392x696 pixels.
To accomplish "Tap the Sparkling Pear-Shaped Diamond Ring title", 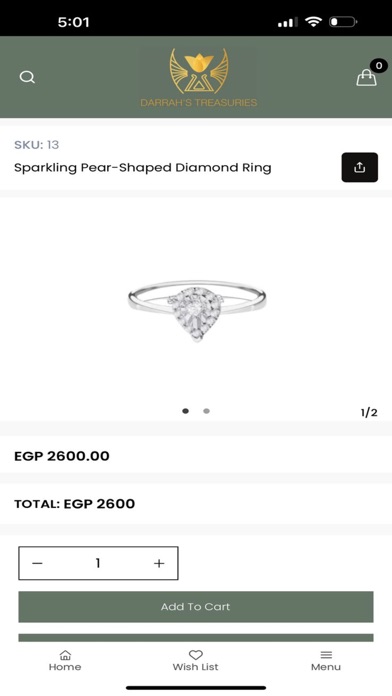I will pyautogui.click(x=143, y=168).
